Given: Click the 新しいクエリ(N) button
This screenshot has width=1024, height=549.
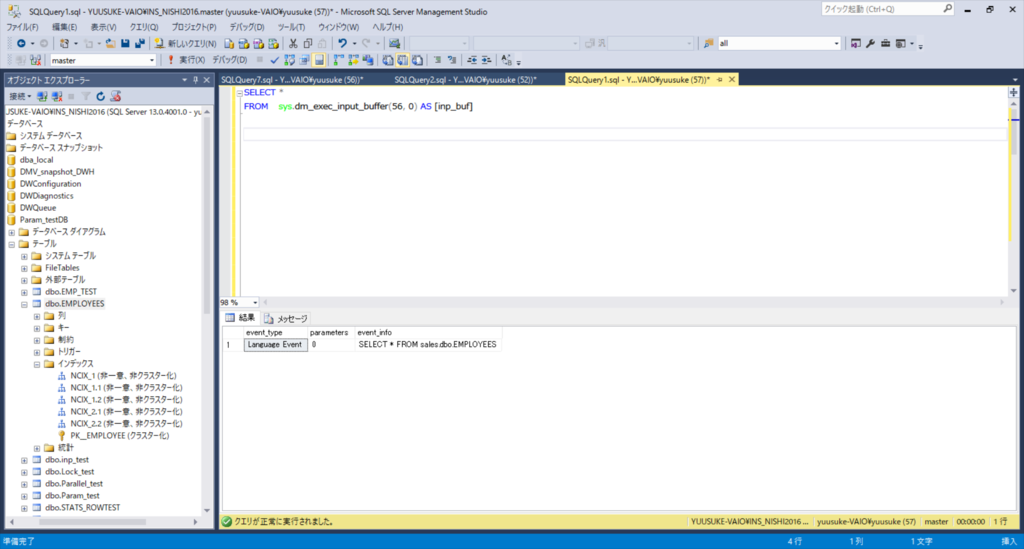Looking at the screenshot, I should click(185, 44).
